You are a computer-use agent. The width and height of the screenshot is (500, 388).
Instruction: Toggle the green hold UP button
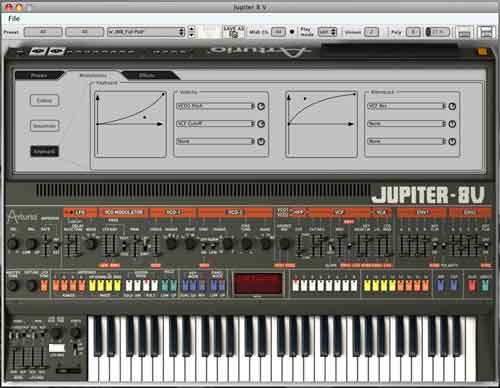173,285
